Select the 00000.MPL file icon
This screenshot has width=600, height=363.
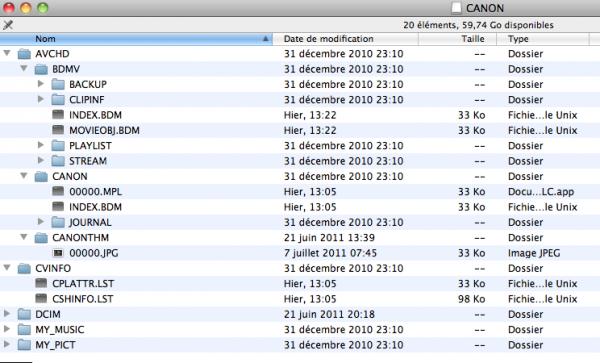pyautogui.click(x=58, y=191)
